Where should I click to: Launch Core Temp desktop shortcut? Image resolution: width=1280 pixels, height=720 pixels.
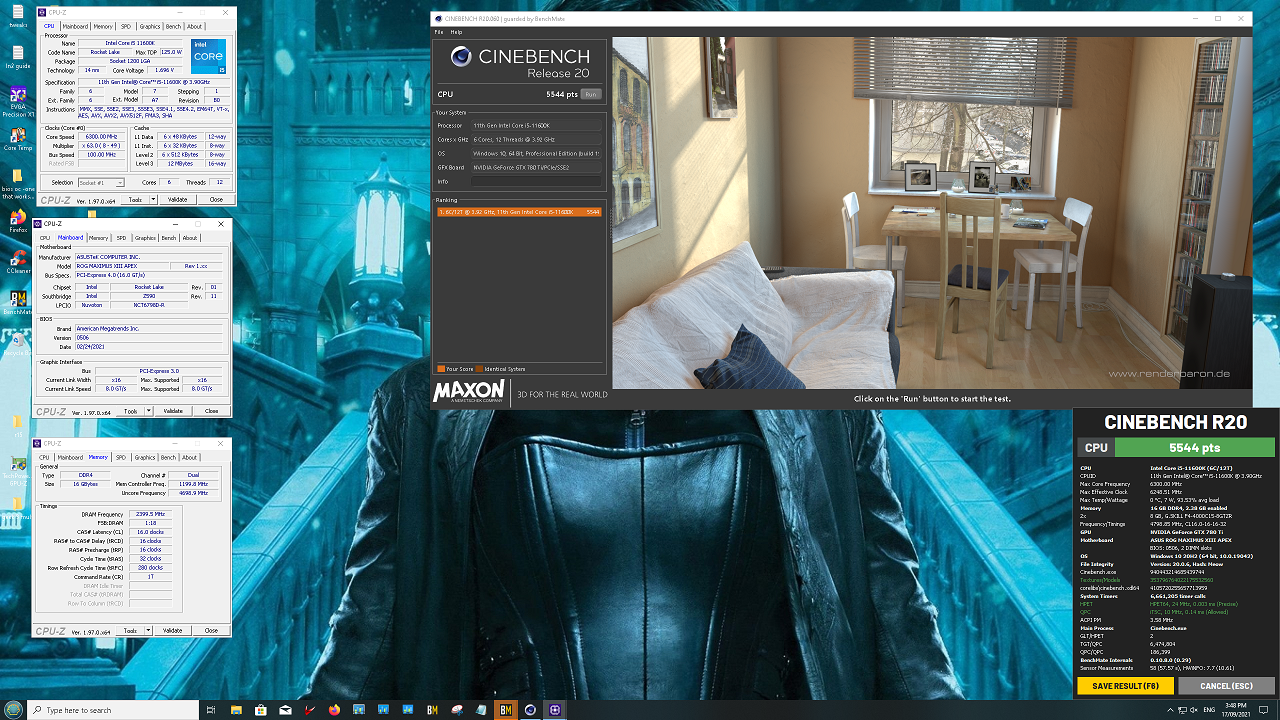[x=17, y=138]
